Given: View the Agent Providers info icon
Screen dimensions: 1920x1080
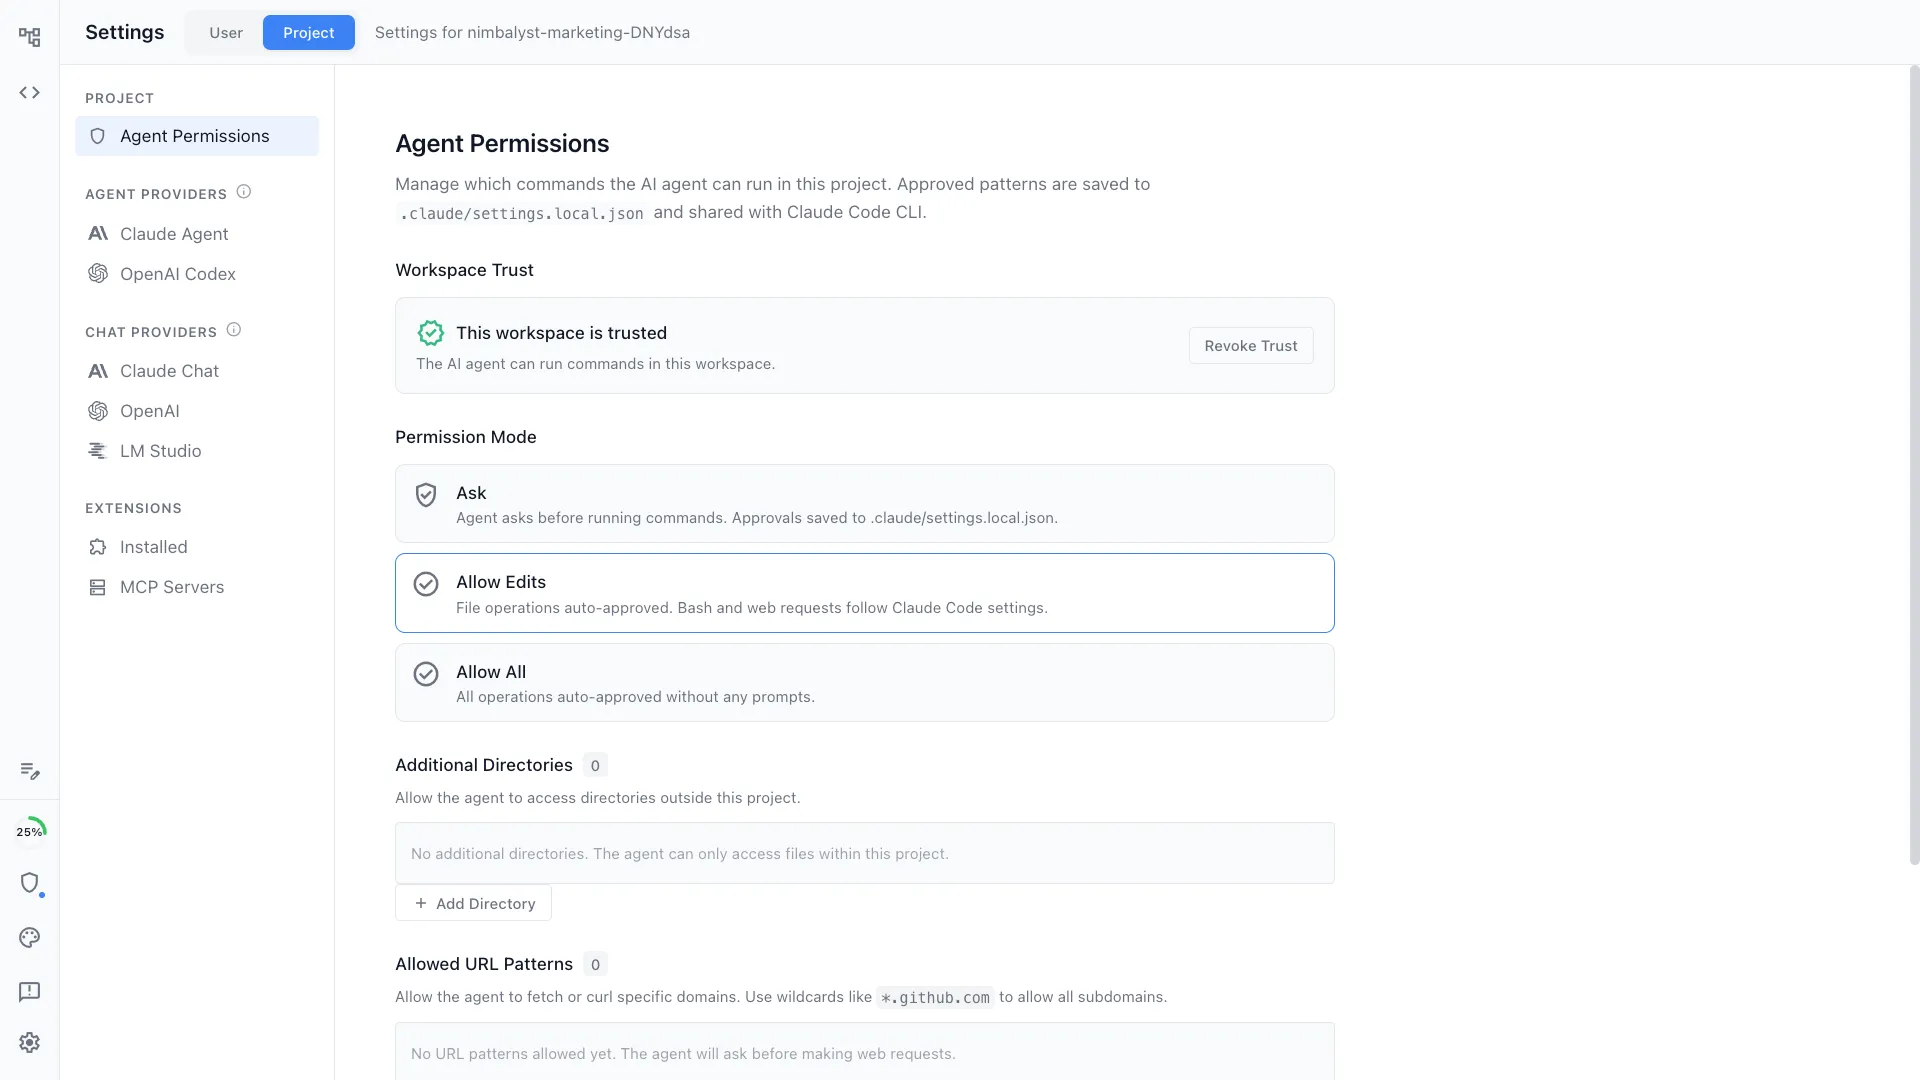Looking at the screenshot, I should pos(244,191).
